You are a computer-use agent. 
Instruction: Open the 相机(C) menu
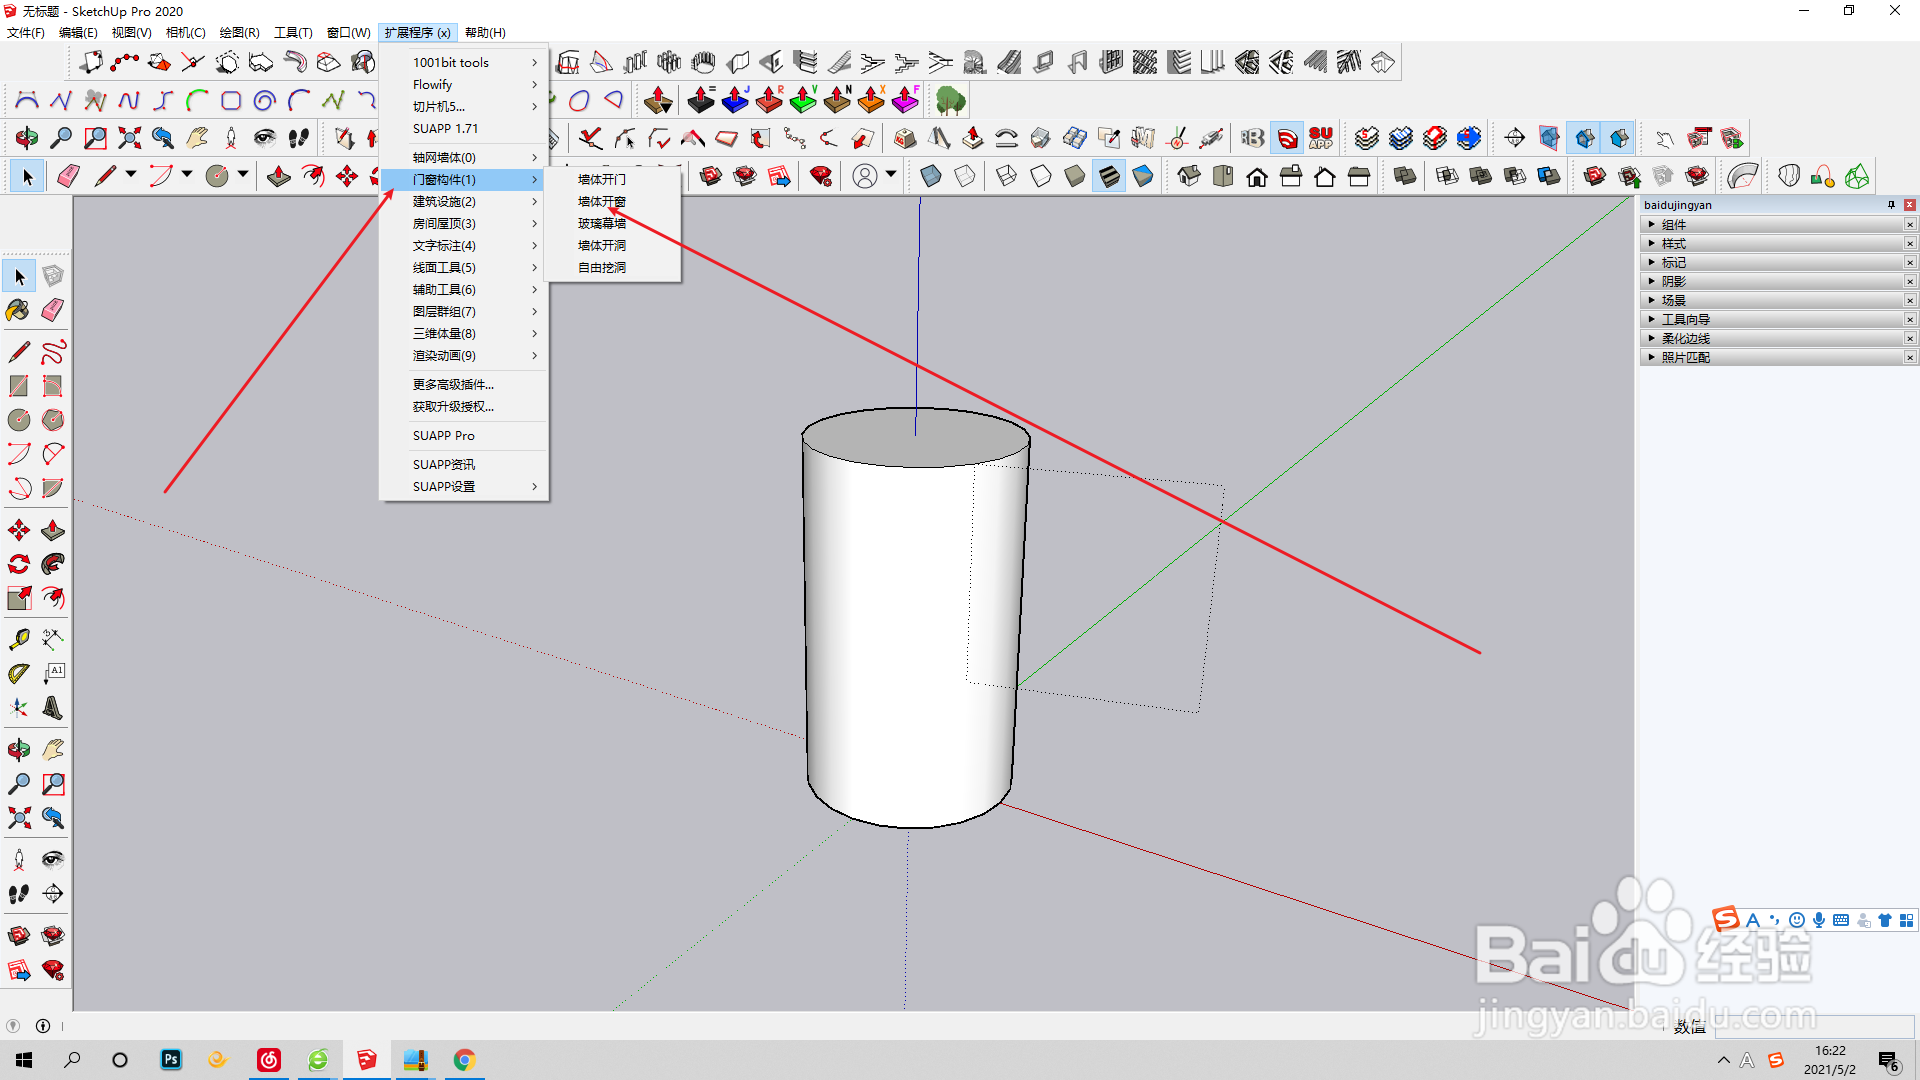185,32
